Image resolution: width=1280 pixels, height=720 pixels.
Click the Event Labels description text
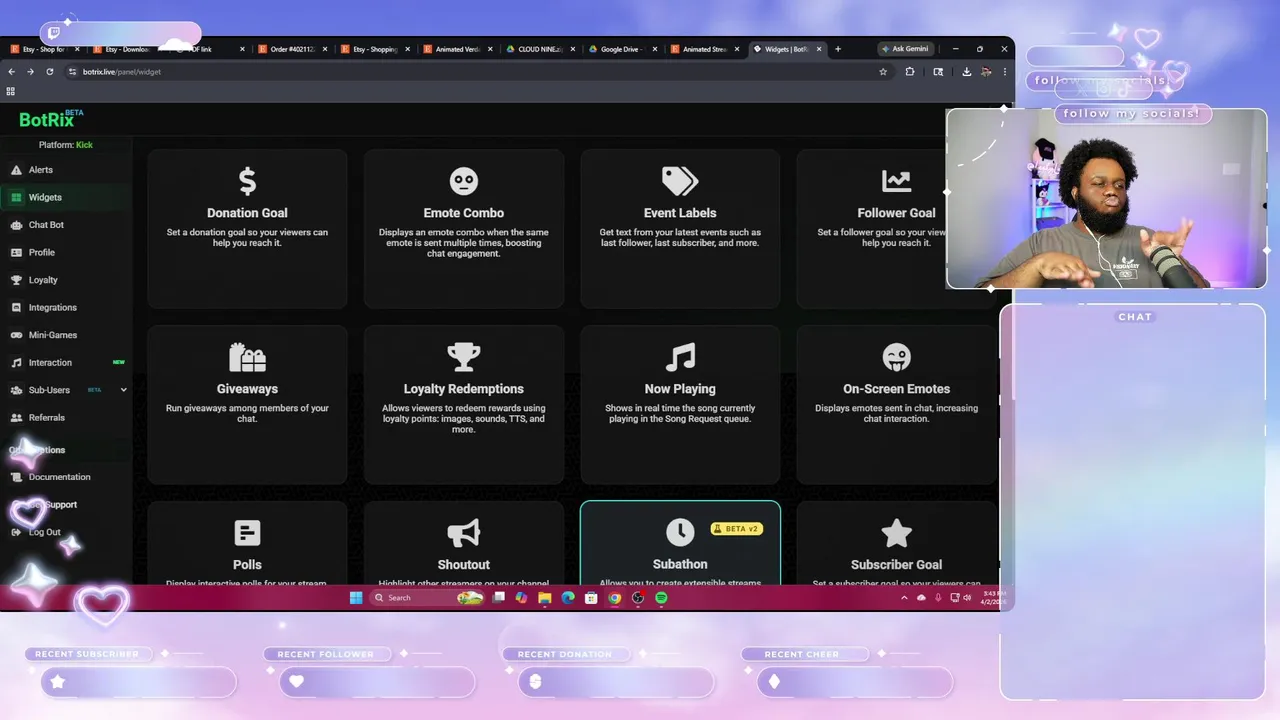tap(680, 238)
